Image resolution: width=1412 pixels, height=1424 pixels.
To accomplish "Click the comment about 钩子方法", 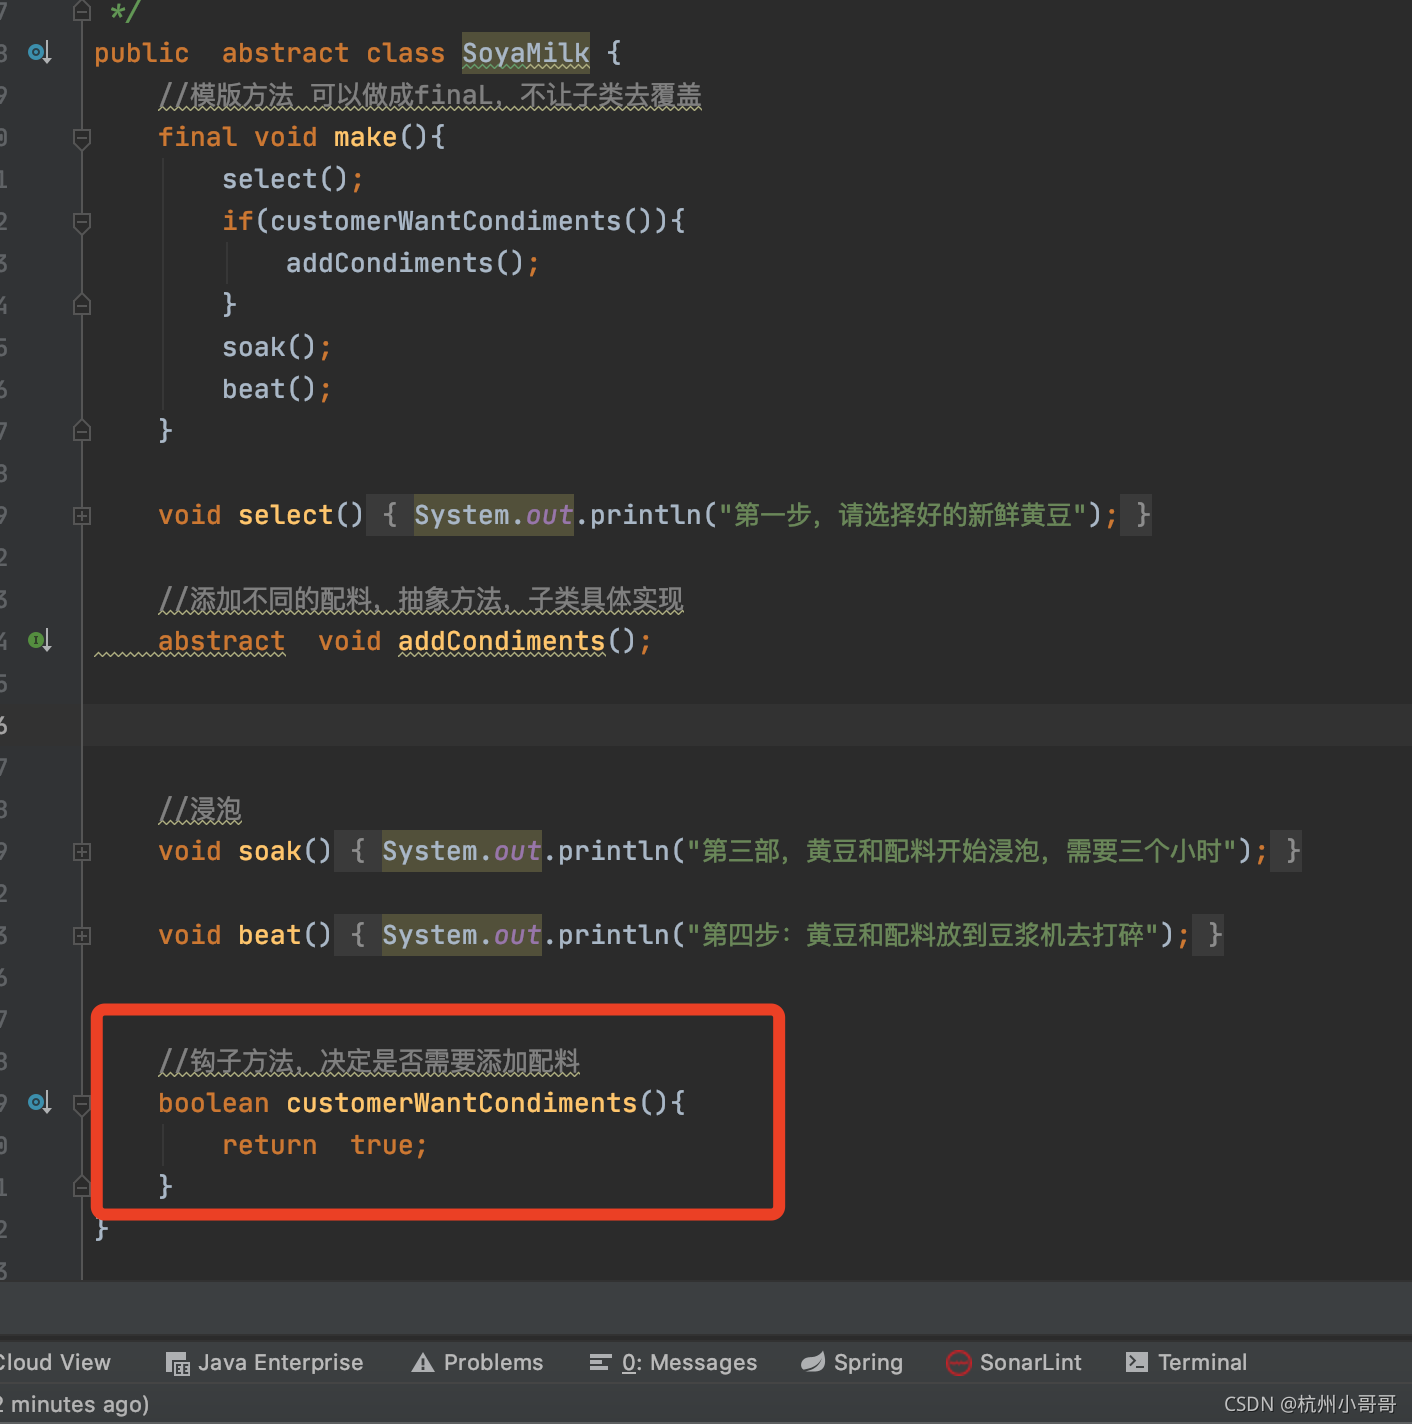I will 369,1061.
